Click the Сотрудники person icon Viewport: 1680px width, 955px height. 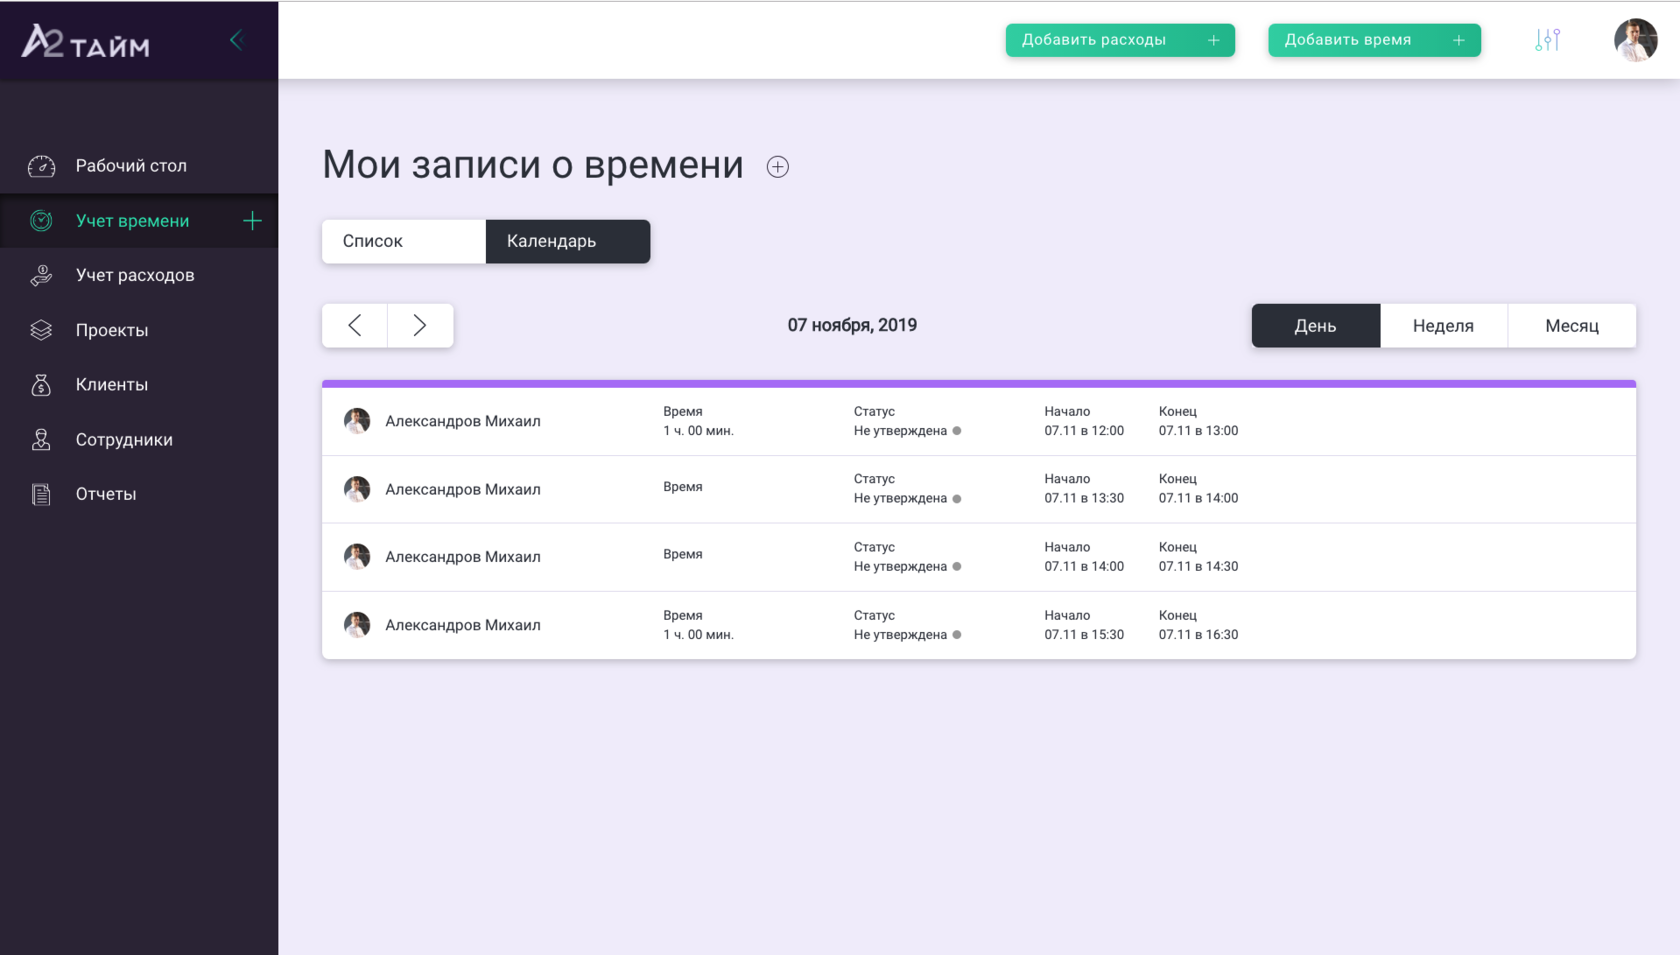[x=41, y=440]
